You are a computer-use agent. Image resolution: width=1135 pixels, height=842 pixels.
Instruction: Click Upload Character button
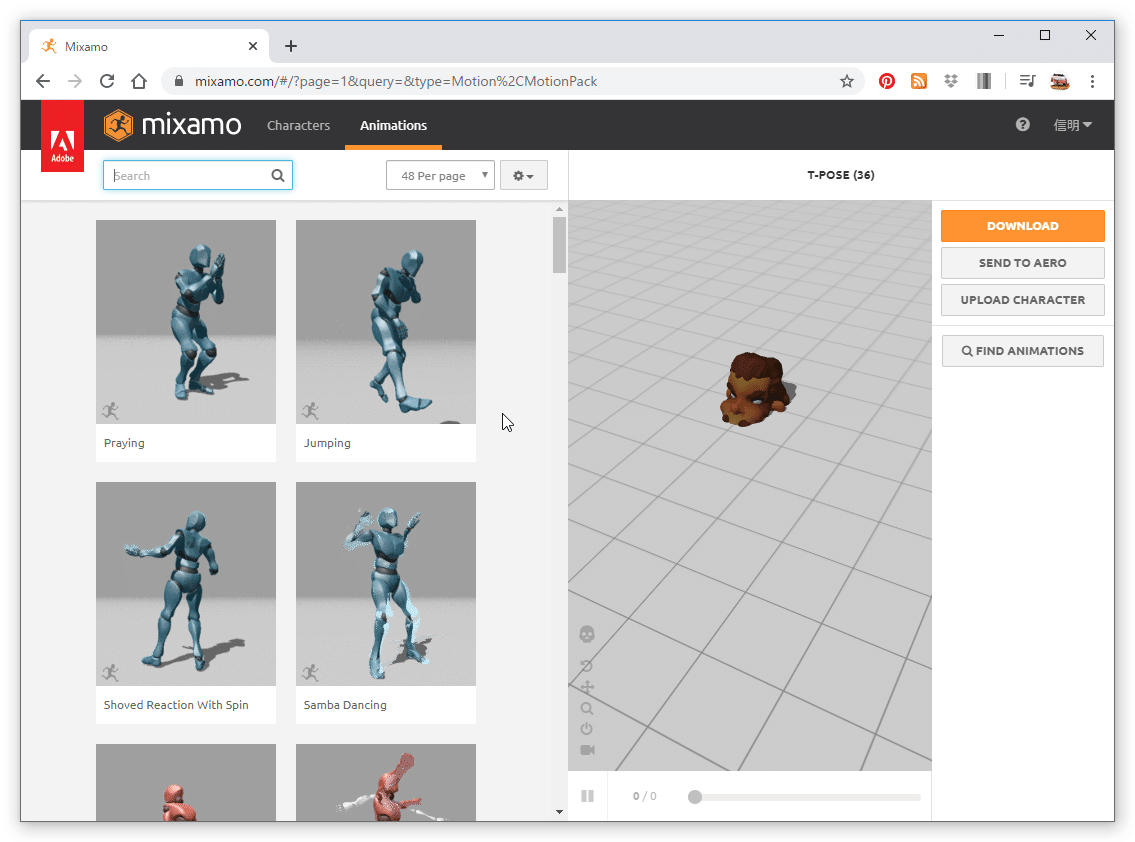pyautogui.click(x=1022, y=300)
